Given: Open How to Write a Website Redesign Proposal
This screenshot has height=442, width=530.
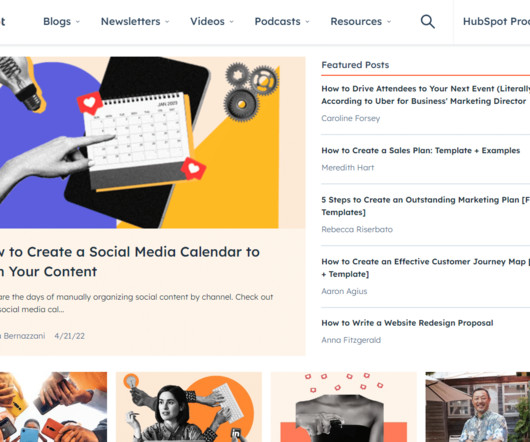Looking at the screenshot, I should click(407, 323).
